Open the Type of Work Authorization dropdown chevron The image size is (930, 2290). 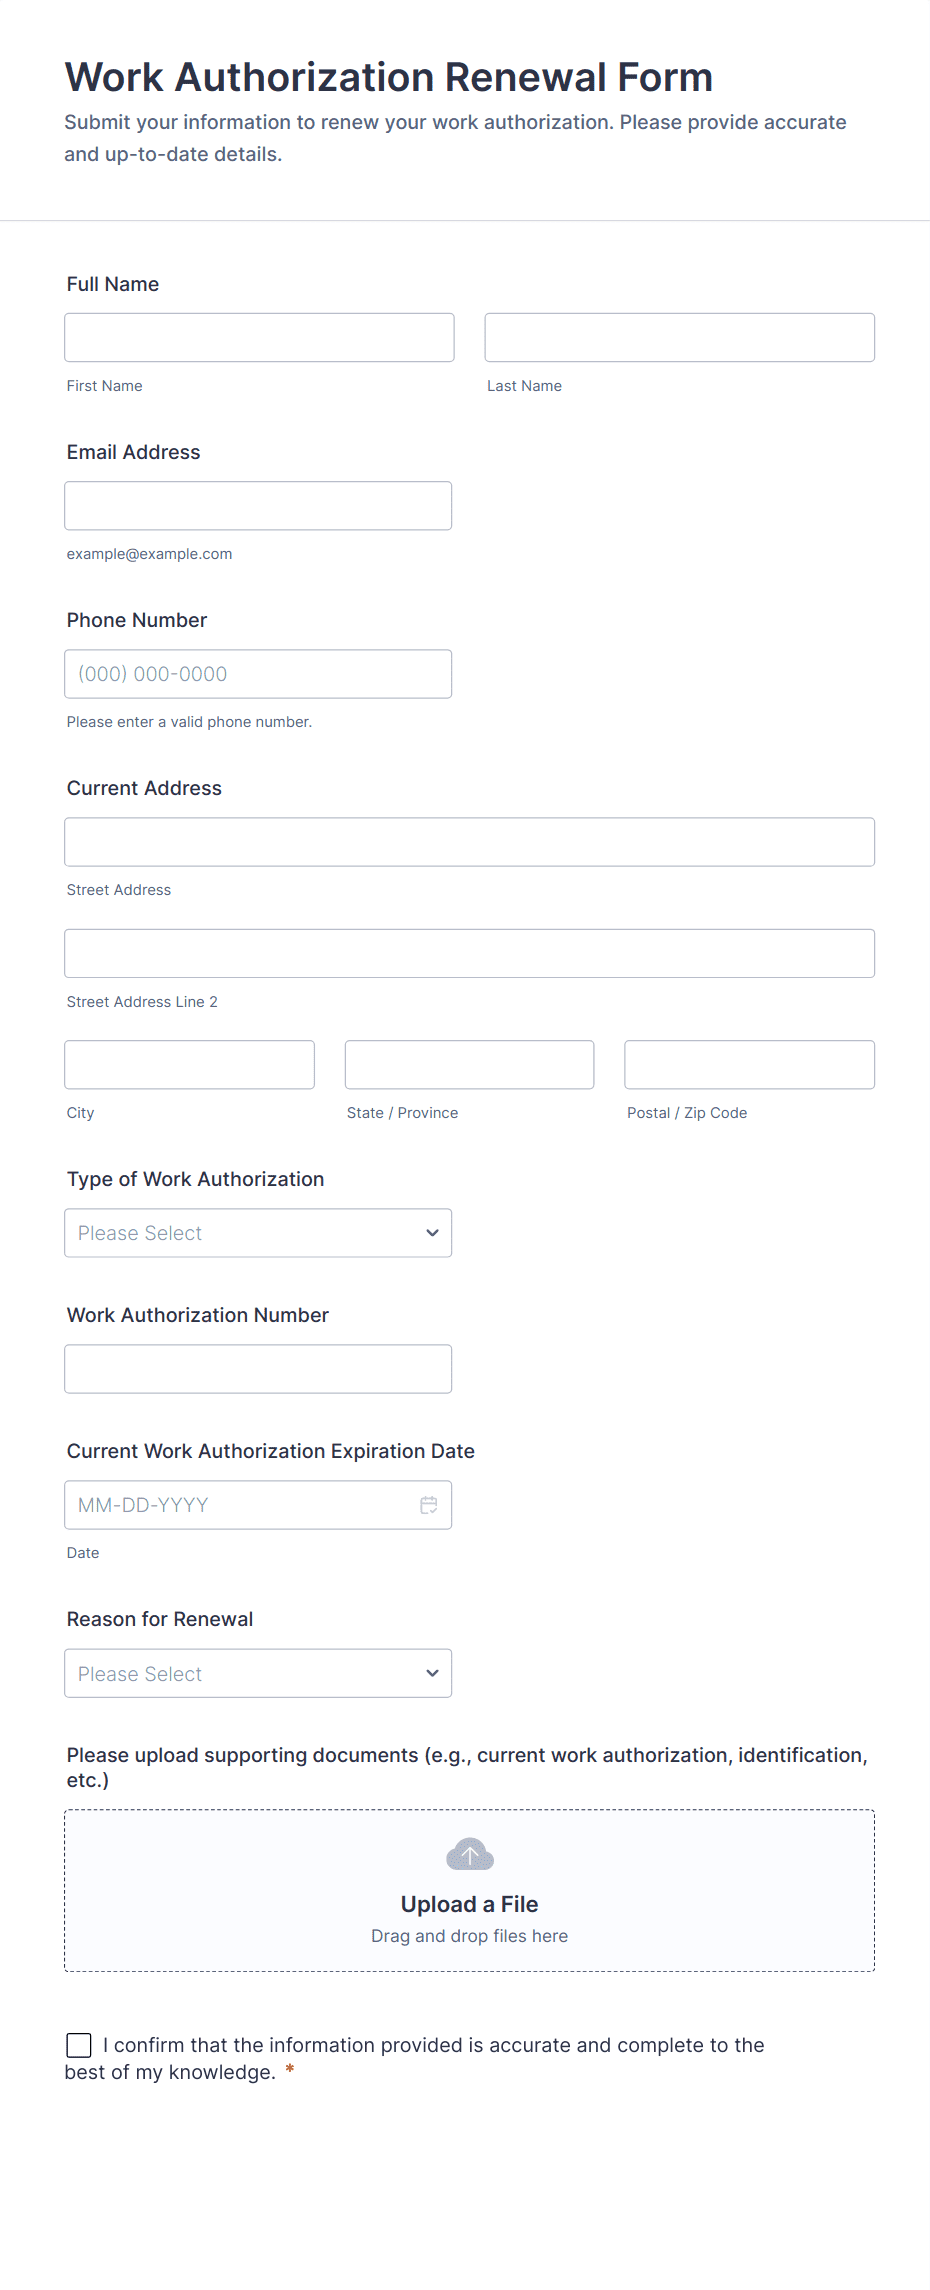click(432, 1233)
